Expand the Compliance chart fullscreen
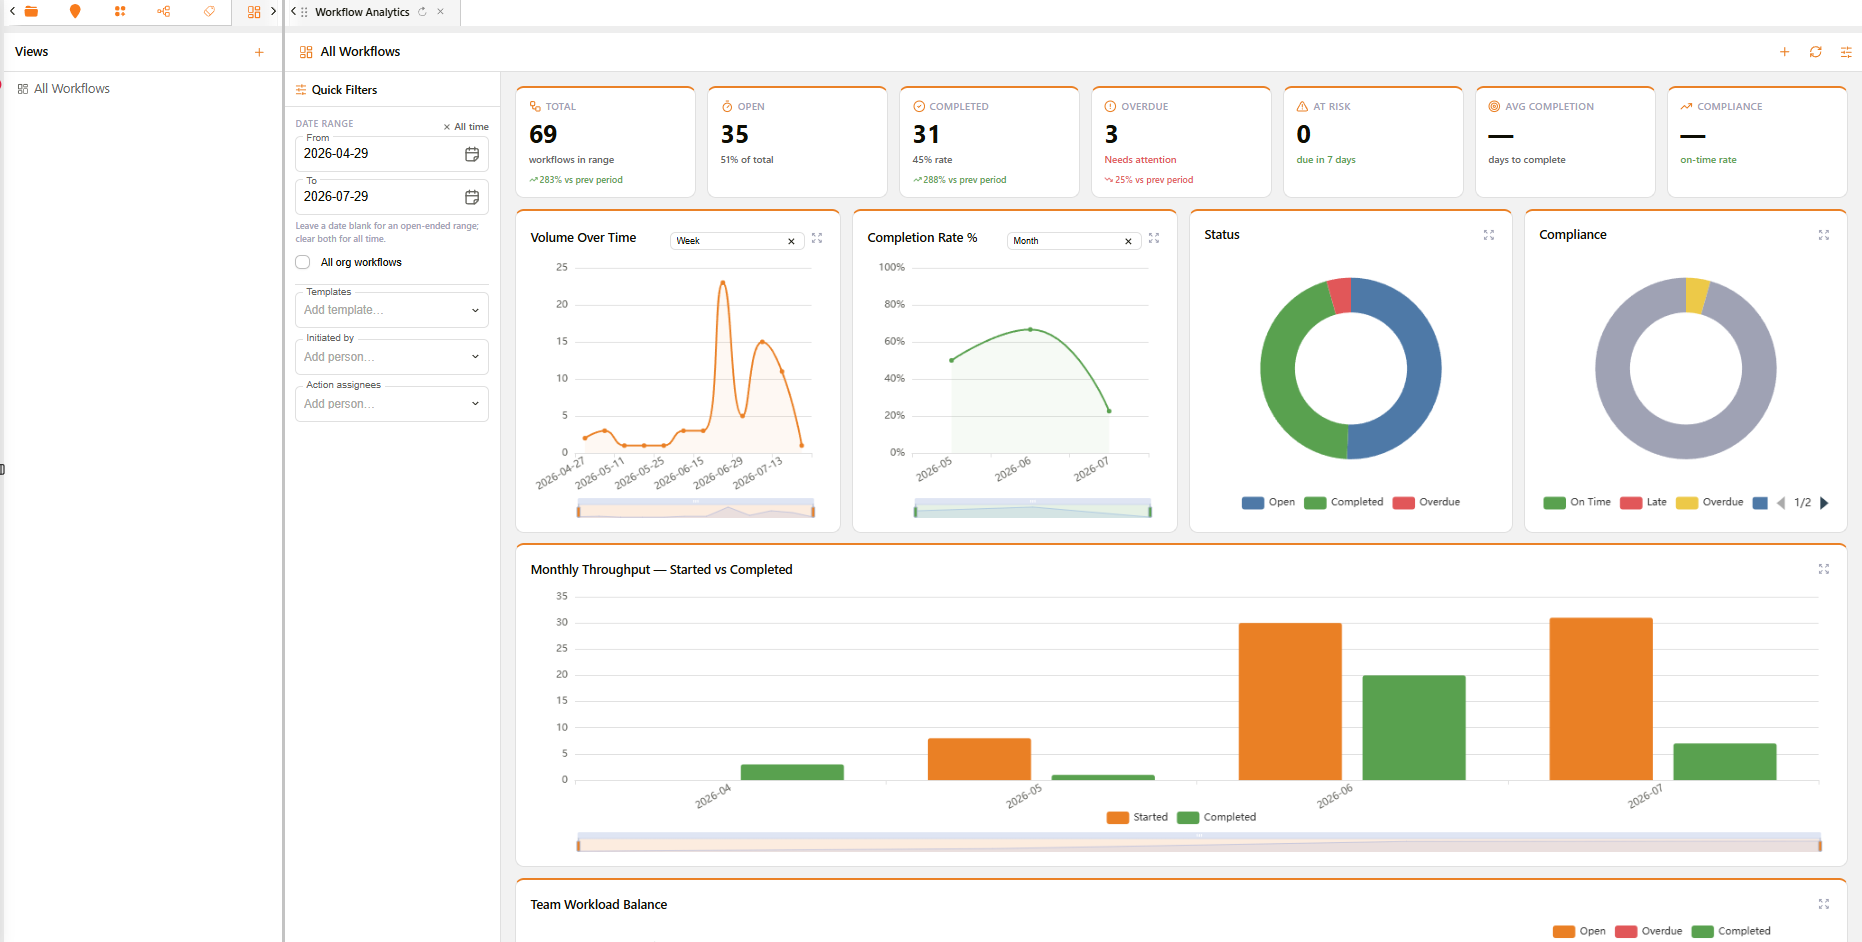 point(1824,235)
